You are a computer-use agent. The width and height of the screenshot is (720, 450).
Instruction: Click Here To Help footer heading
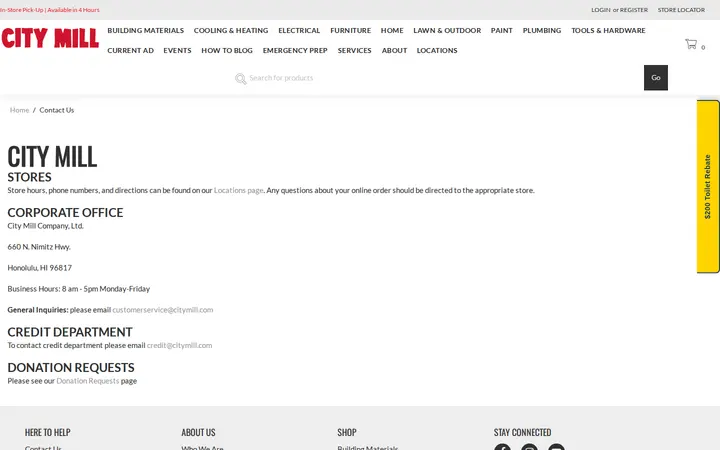(48, 433)
